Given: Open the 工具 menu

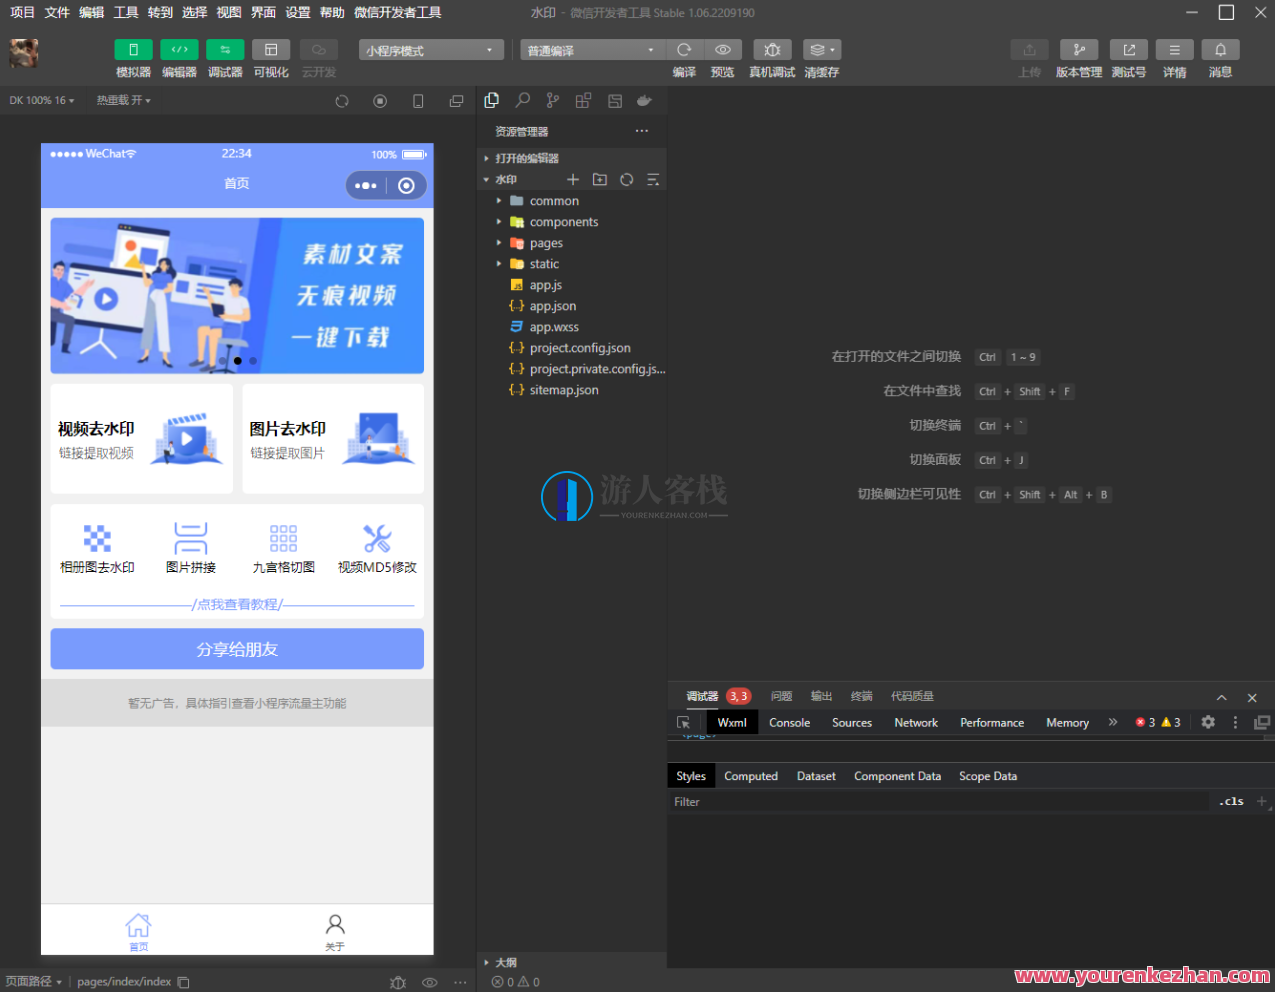Looking at the screenshot, I should click(125, 12).
